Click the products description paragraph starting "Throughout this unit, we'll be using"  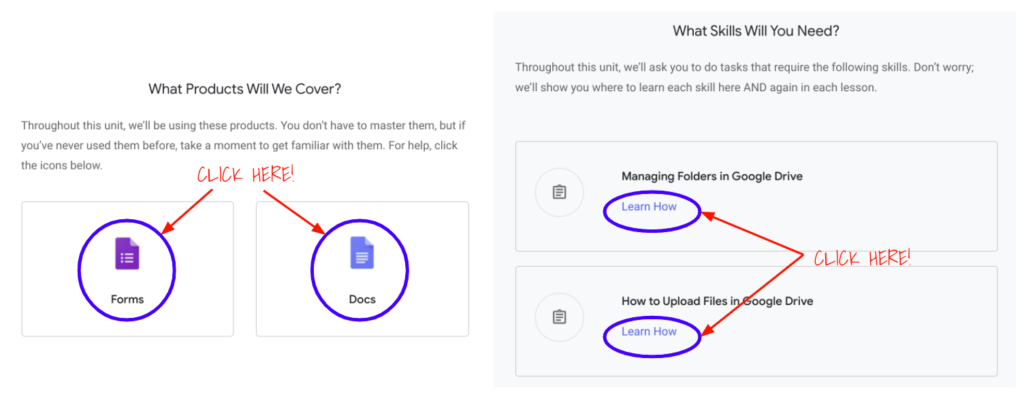click(x=243, y=145)
